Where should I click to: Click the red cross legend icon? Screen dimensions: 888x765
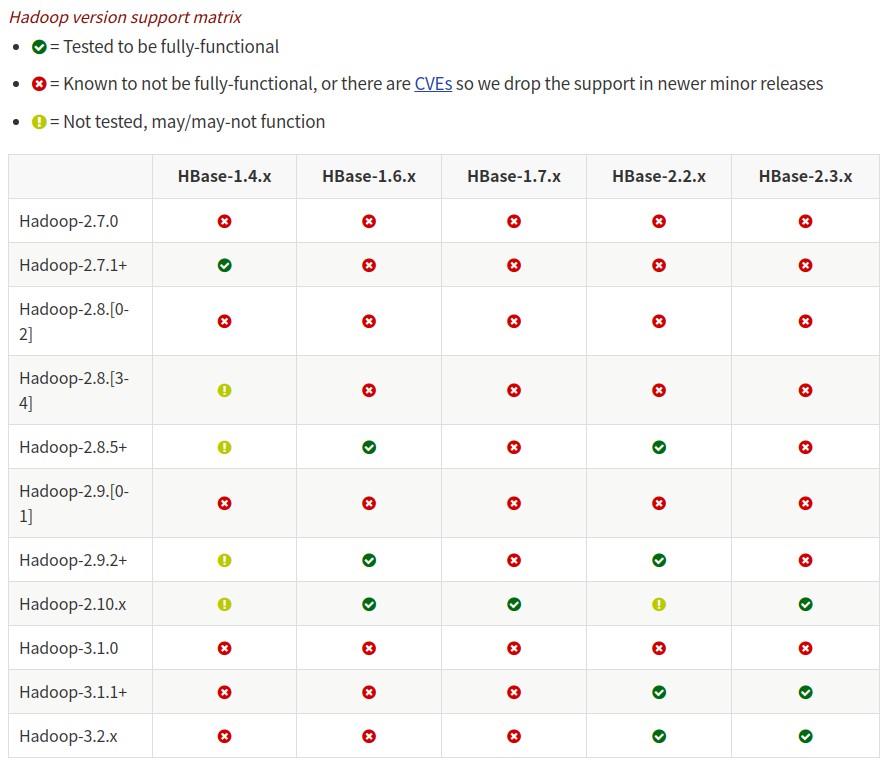click(39, 84)
